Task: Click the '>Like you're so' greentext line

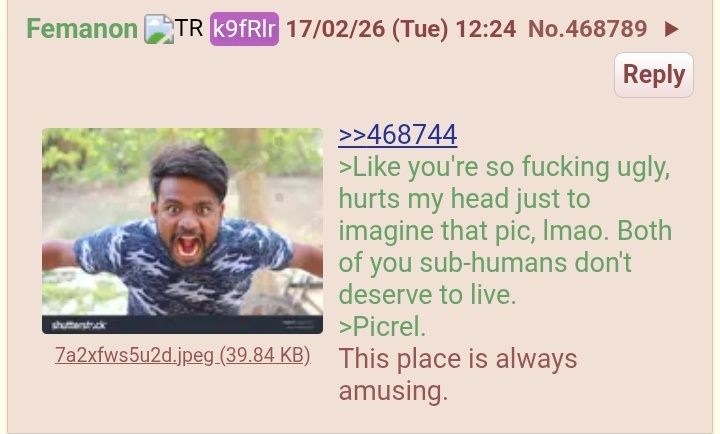Action: (x=504, y=167)
